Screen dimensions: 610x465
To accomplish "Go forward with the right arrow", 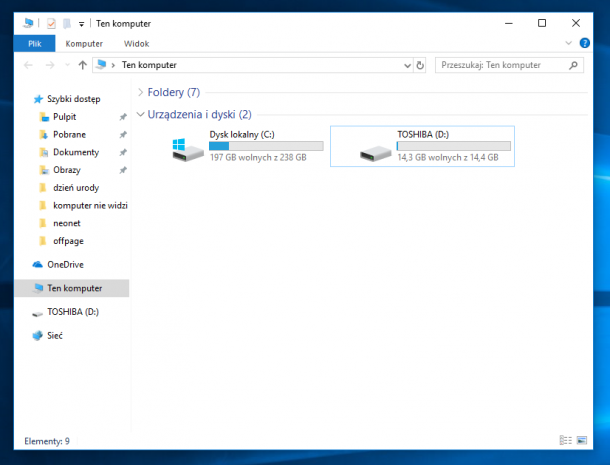I will (x=50, y=65).
